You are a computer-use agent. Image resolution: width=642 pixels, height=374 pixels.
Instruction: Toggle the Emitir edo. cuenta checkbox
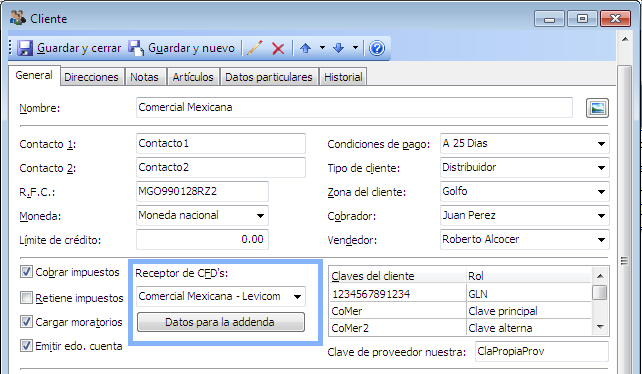pos(27,346)
